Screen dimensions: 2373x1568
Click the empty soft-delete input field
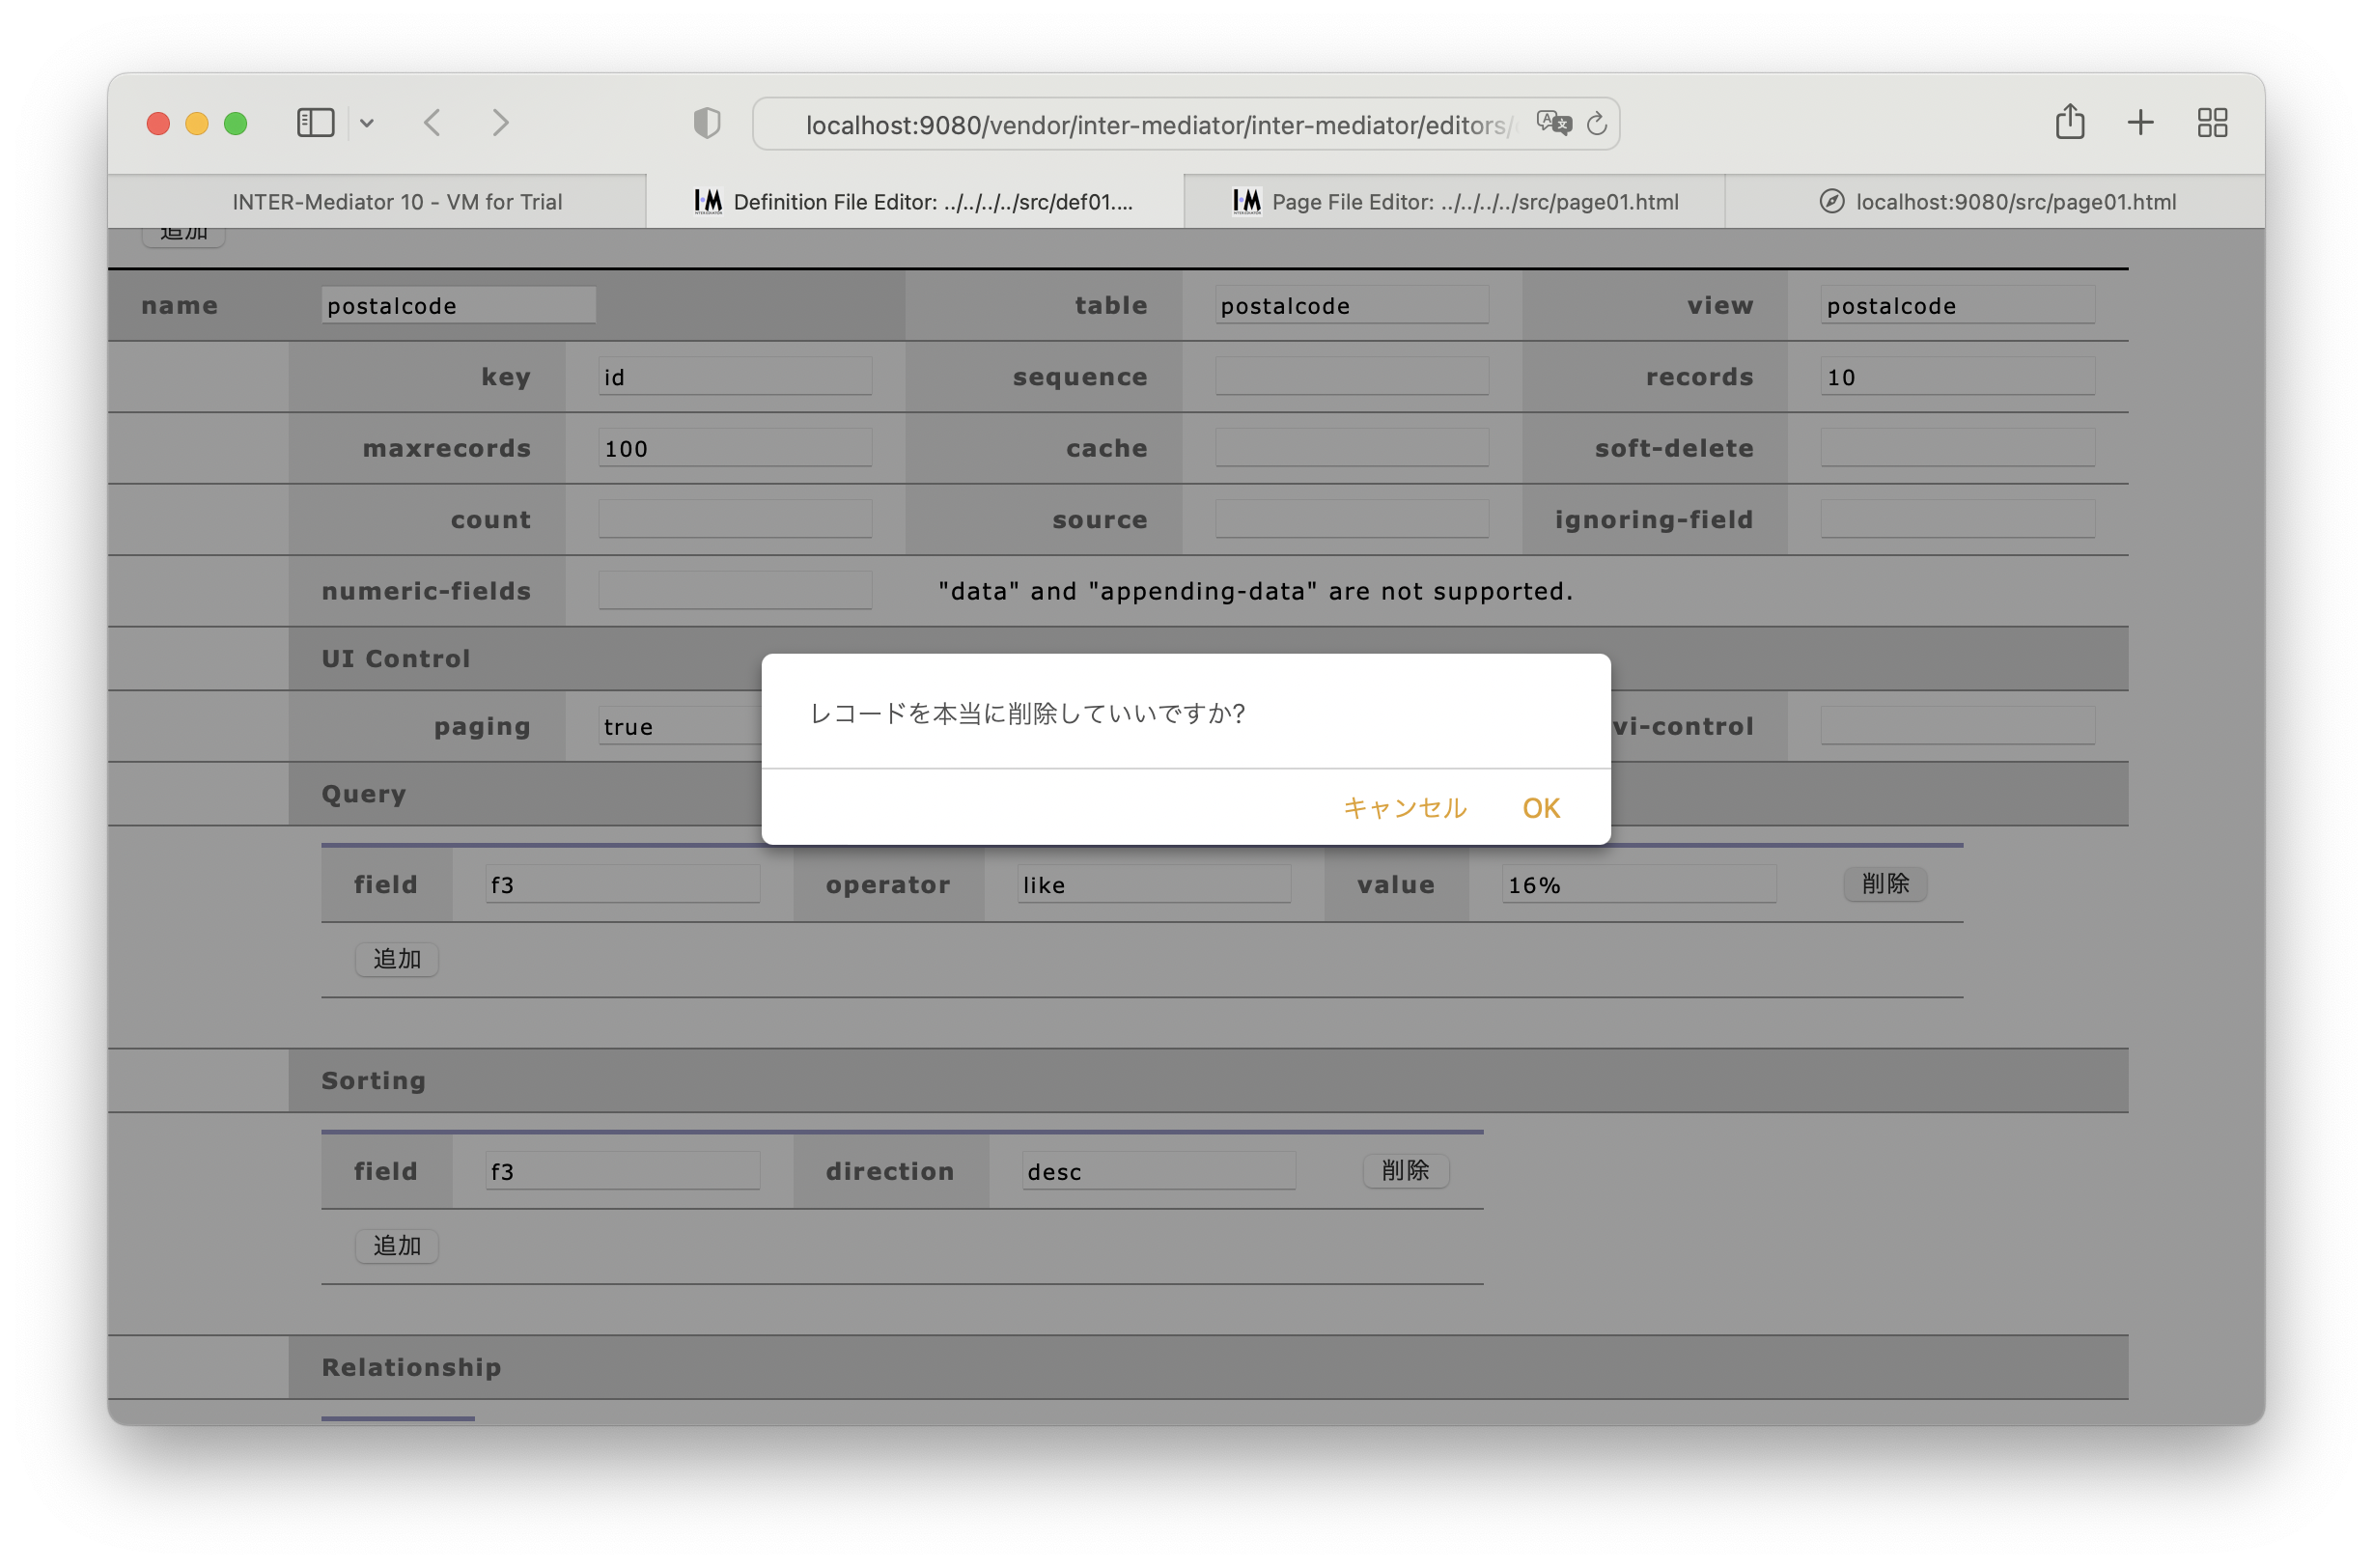point(1957,448)
